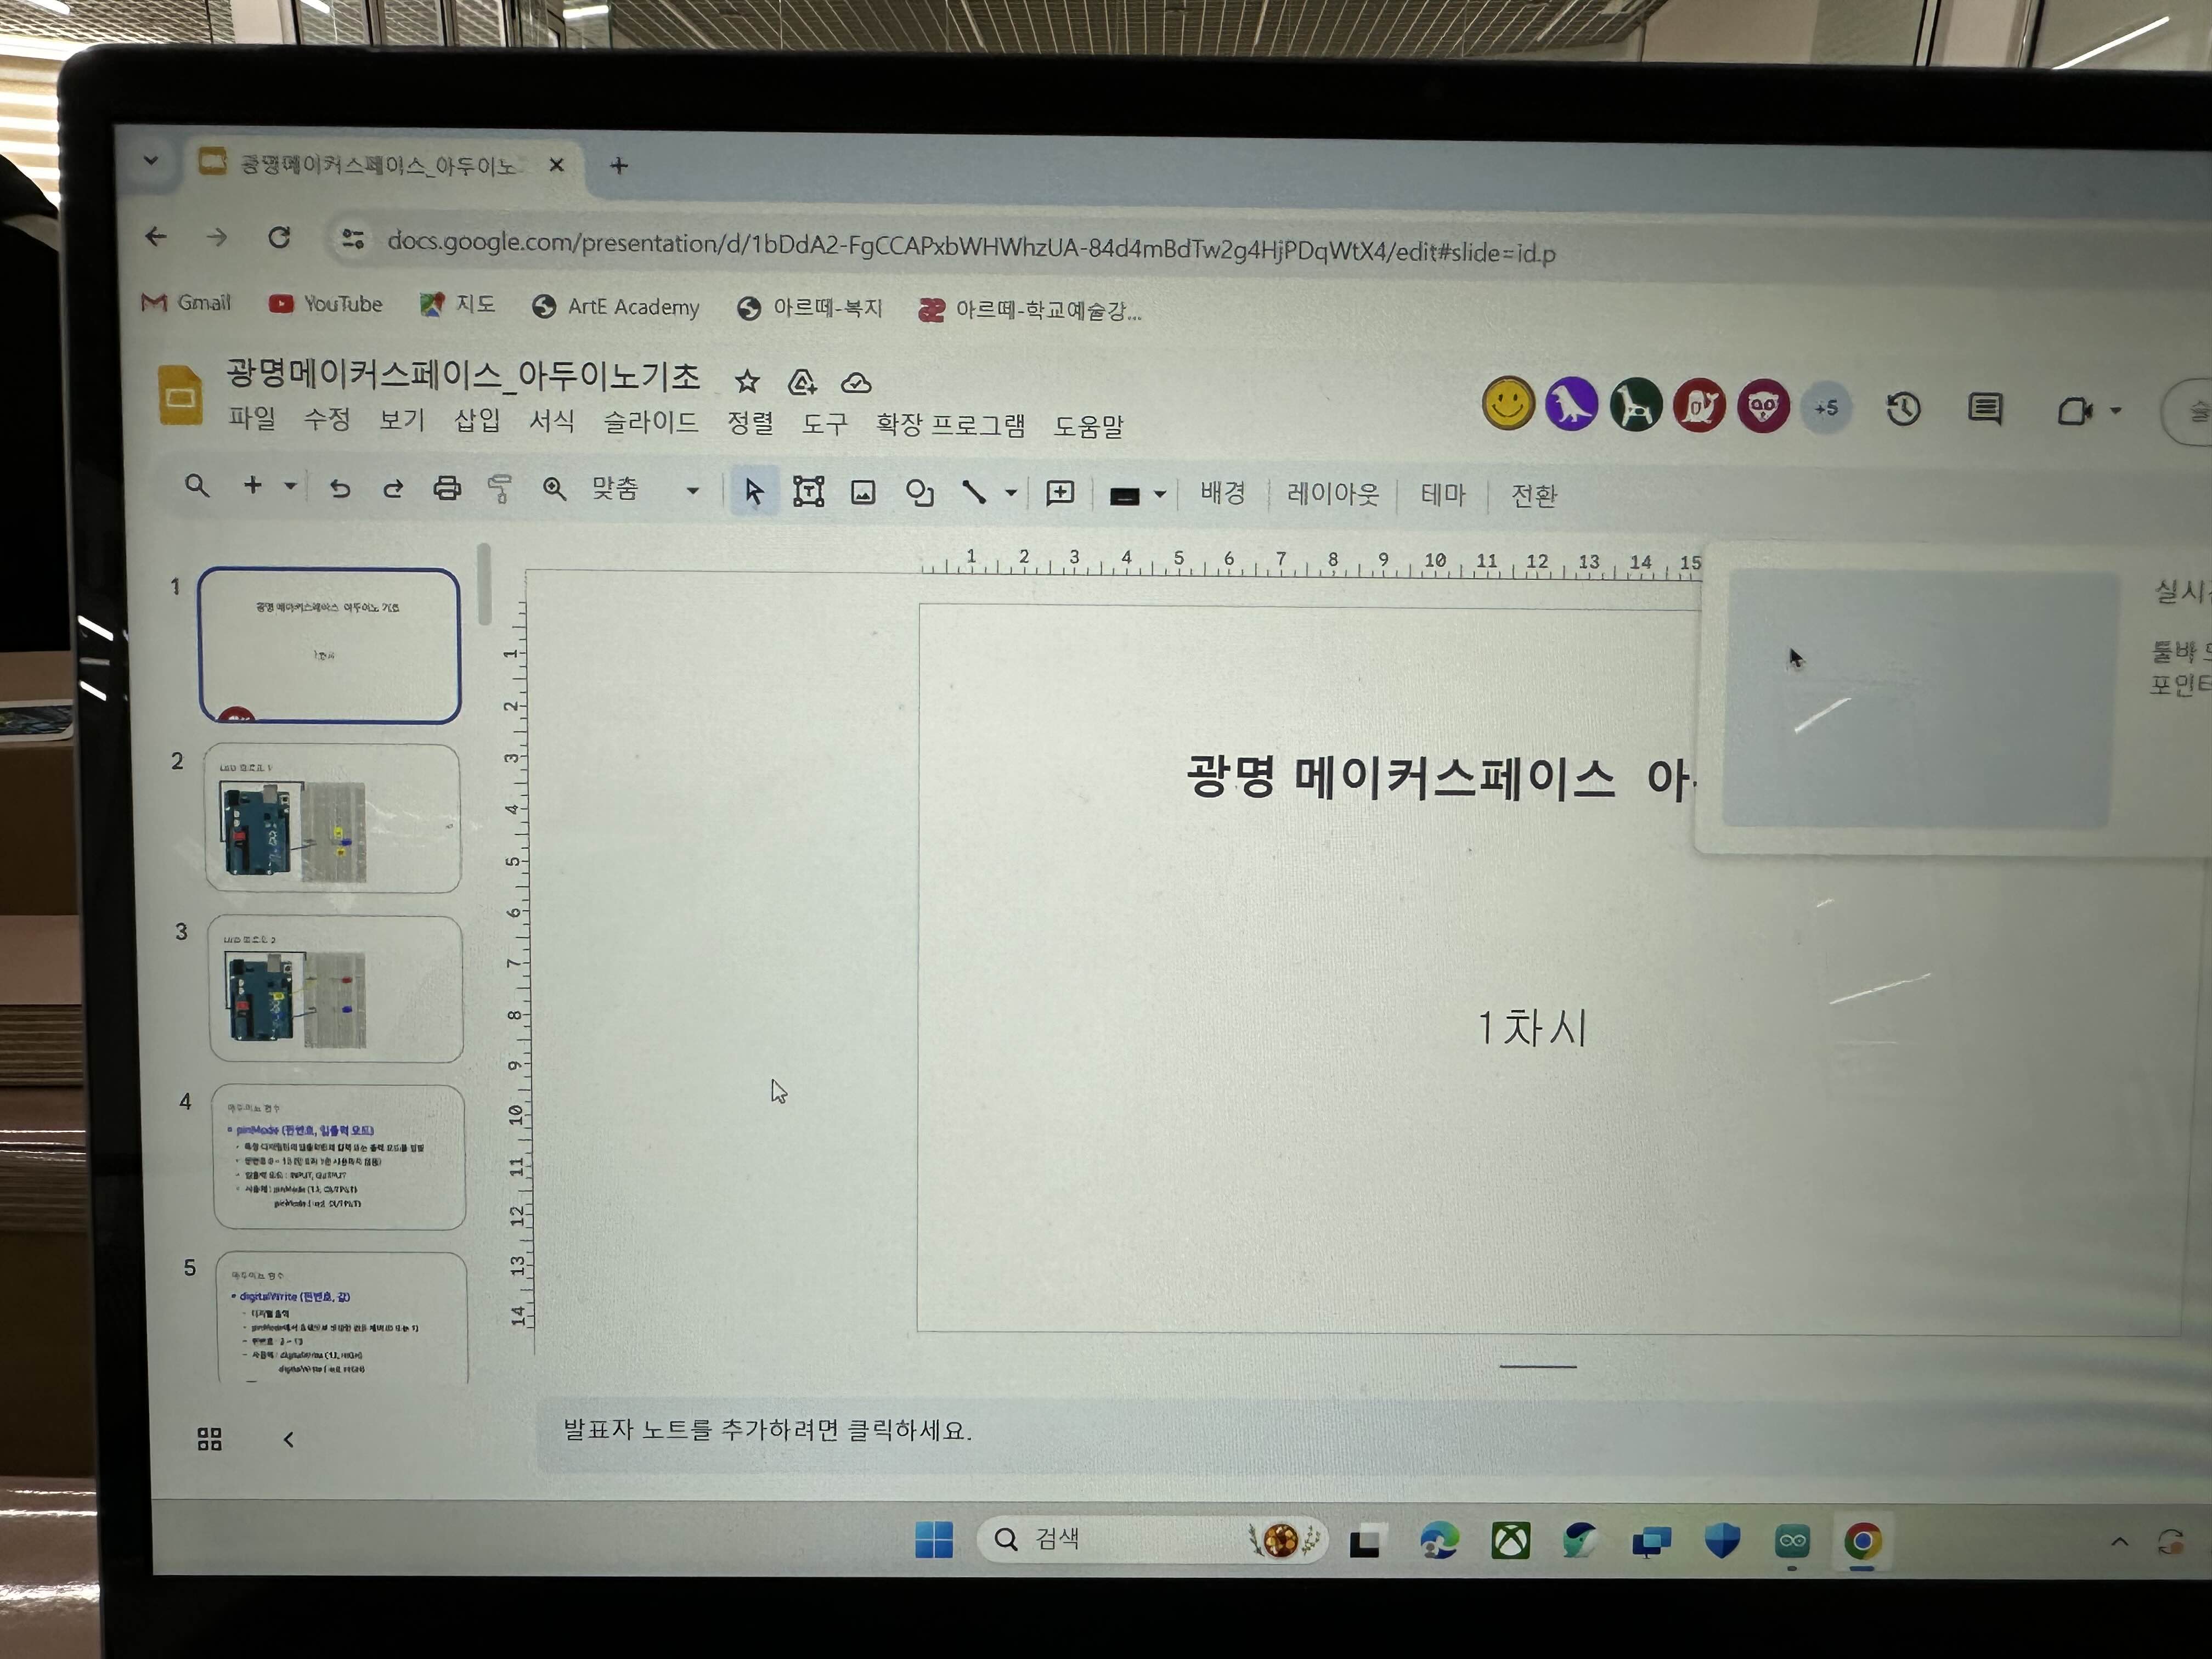
Task: Open the pen color swatch
Action: (1125, 496)
